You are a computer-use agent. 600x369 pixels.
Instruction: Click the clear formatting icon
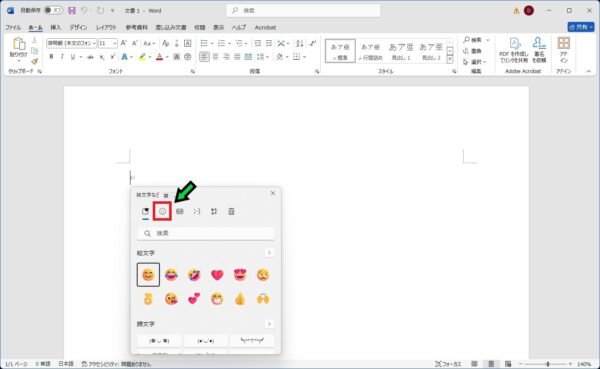pos(165,43)
